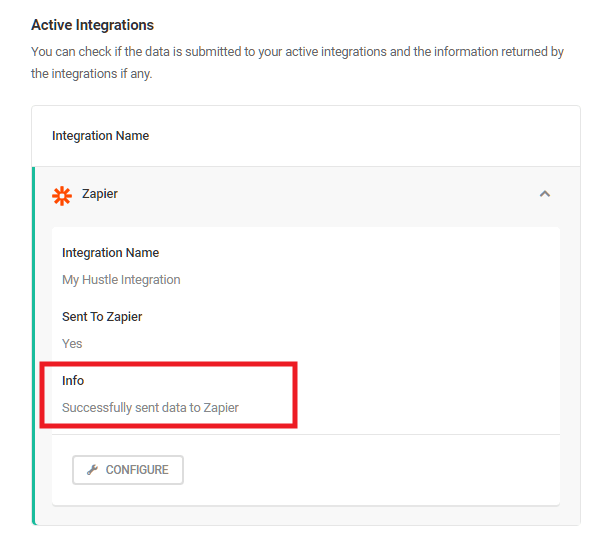Viewport: 610px width, 545px height.
Task: Click the Info label
Action: pyautogui.click(x=73, y=380)
